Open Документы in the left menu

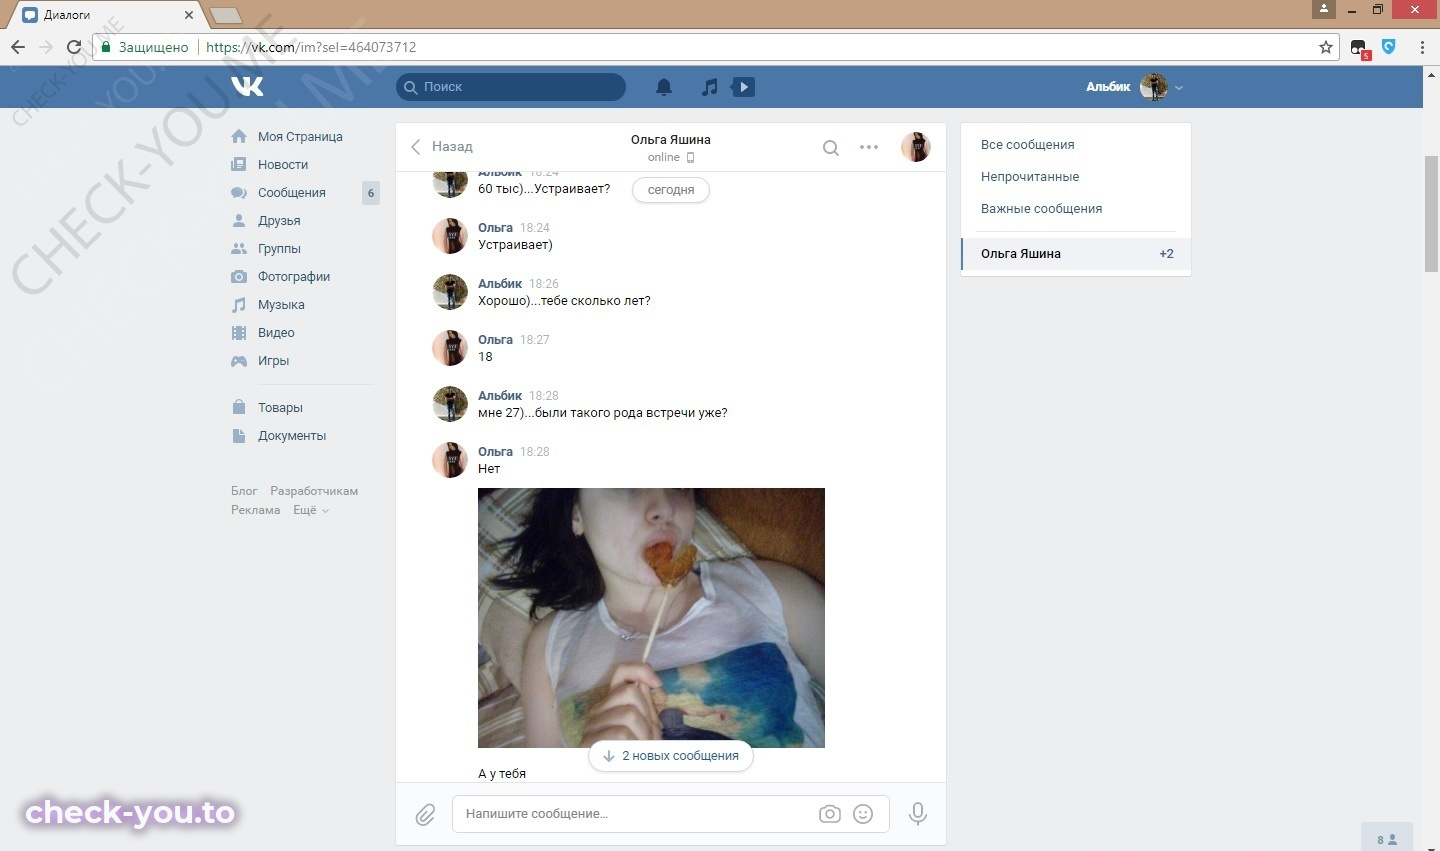pyautogui.click(x=292, y=436)
